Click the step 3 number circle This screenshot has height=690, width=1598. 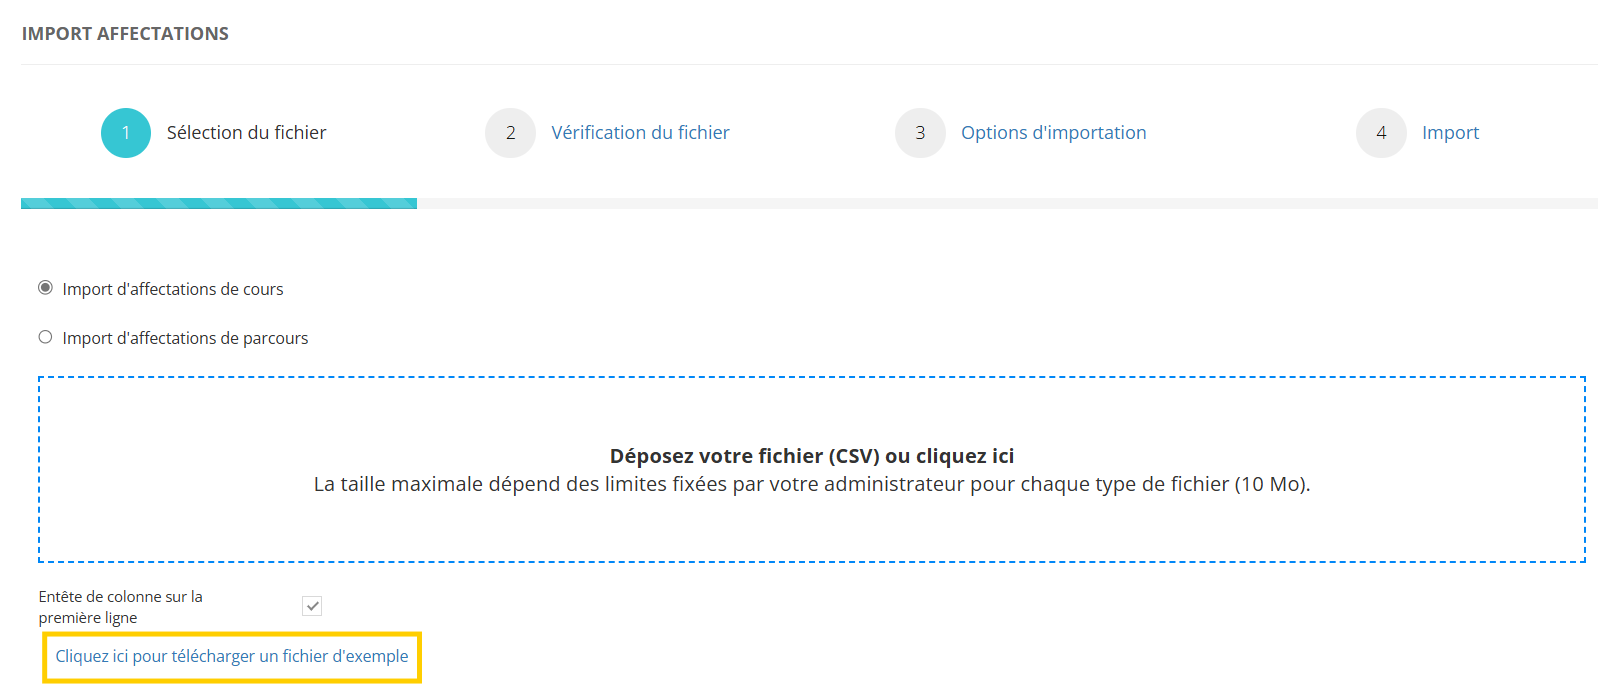tap(920, 133)
